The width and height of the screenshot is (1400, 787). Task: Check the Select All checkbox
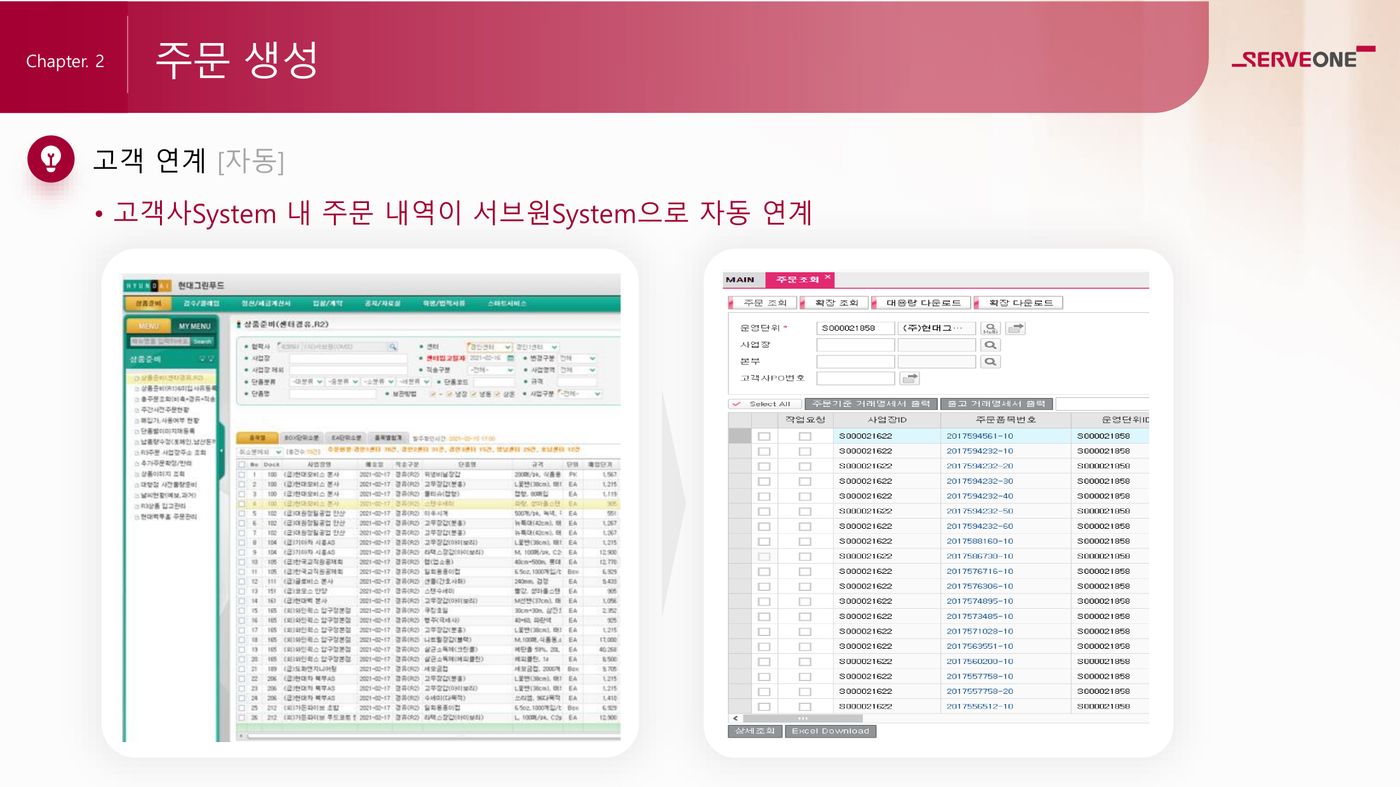click(737, 404)
